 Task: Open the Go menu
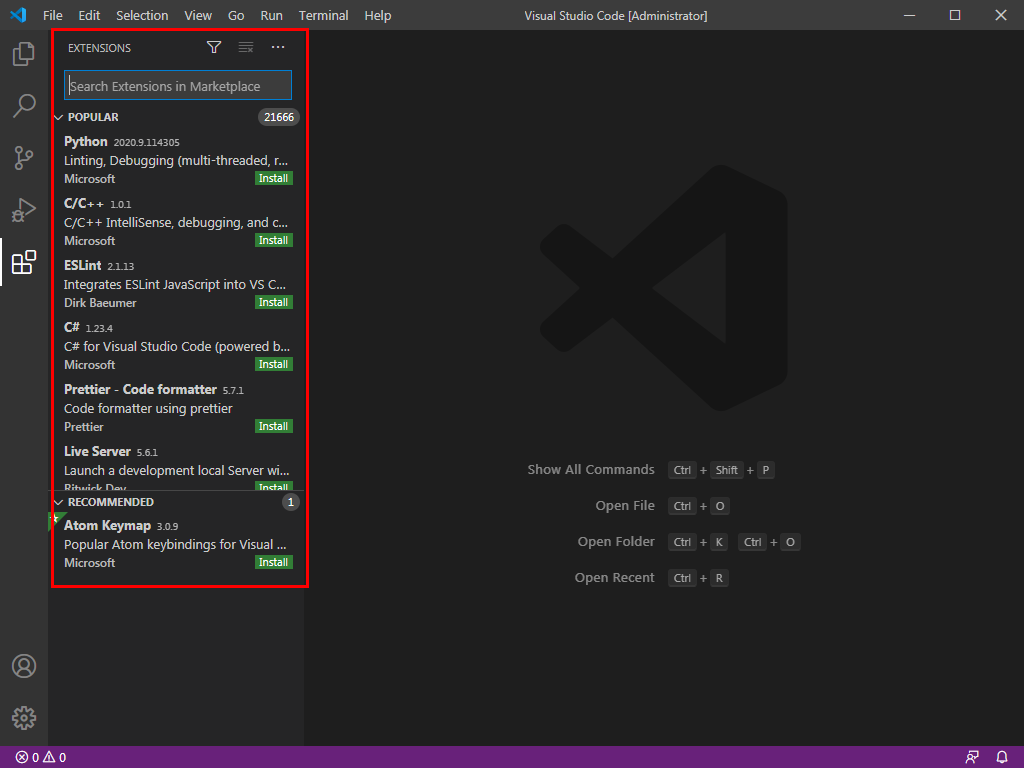point(236,15)
